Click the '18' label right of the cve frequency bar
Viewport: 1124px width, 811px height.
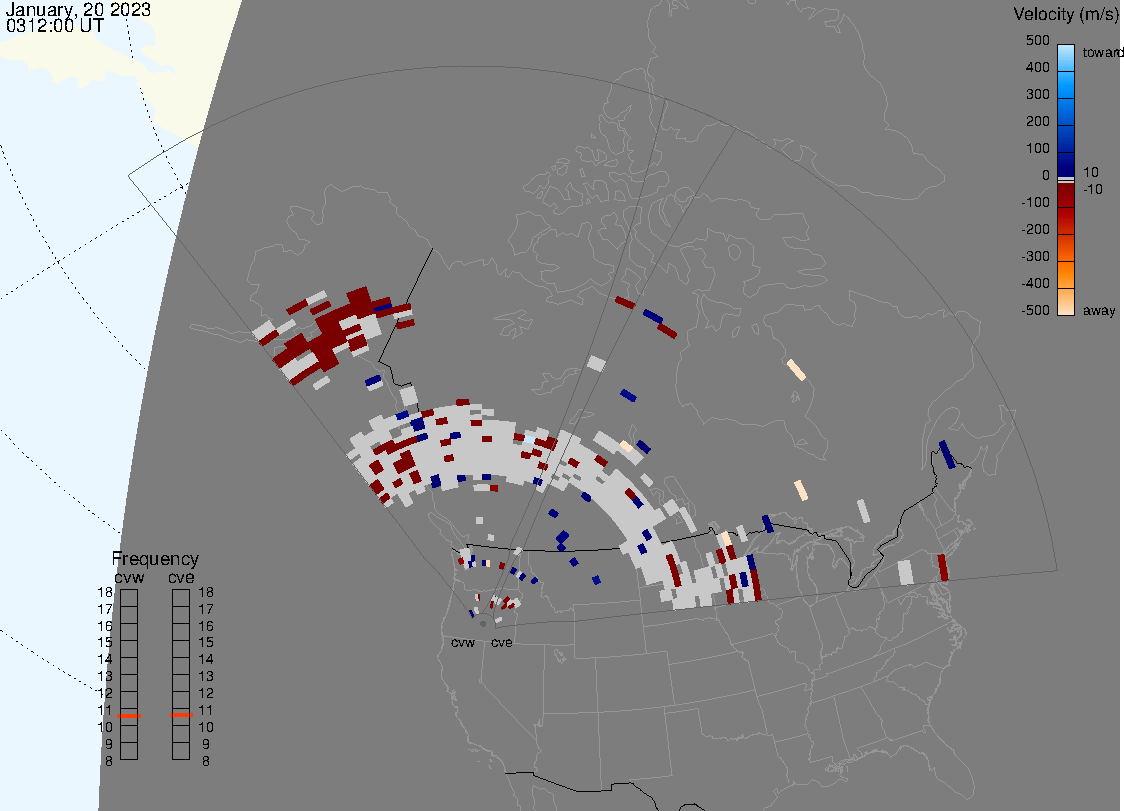pos(206,592)
